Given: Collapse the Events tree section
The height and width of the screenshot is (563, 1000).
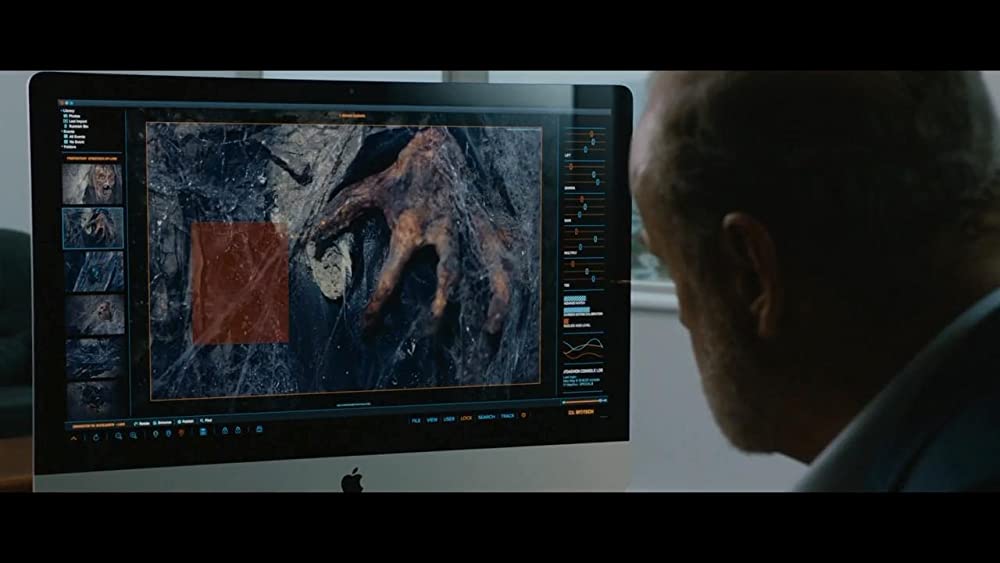Looking at the screenshot, I should 62,131.
